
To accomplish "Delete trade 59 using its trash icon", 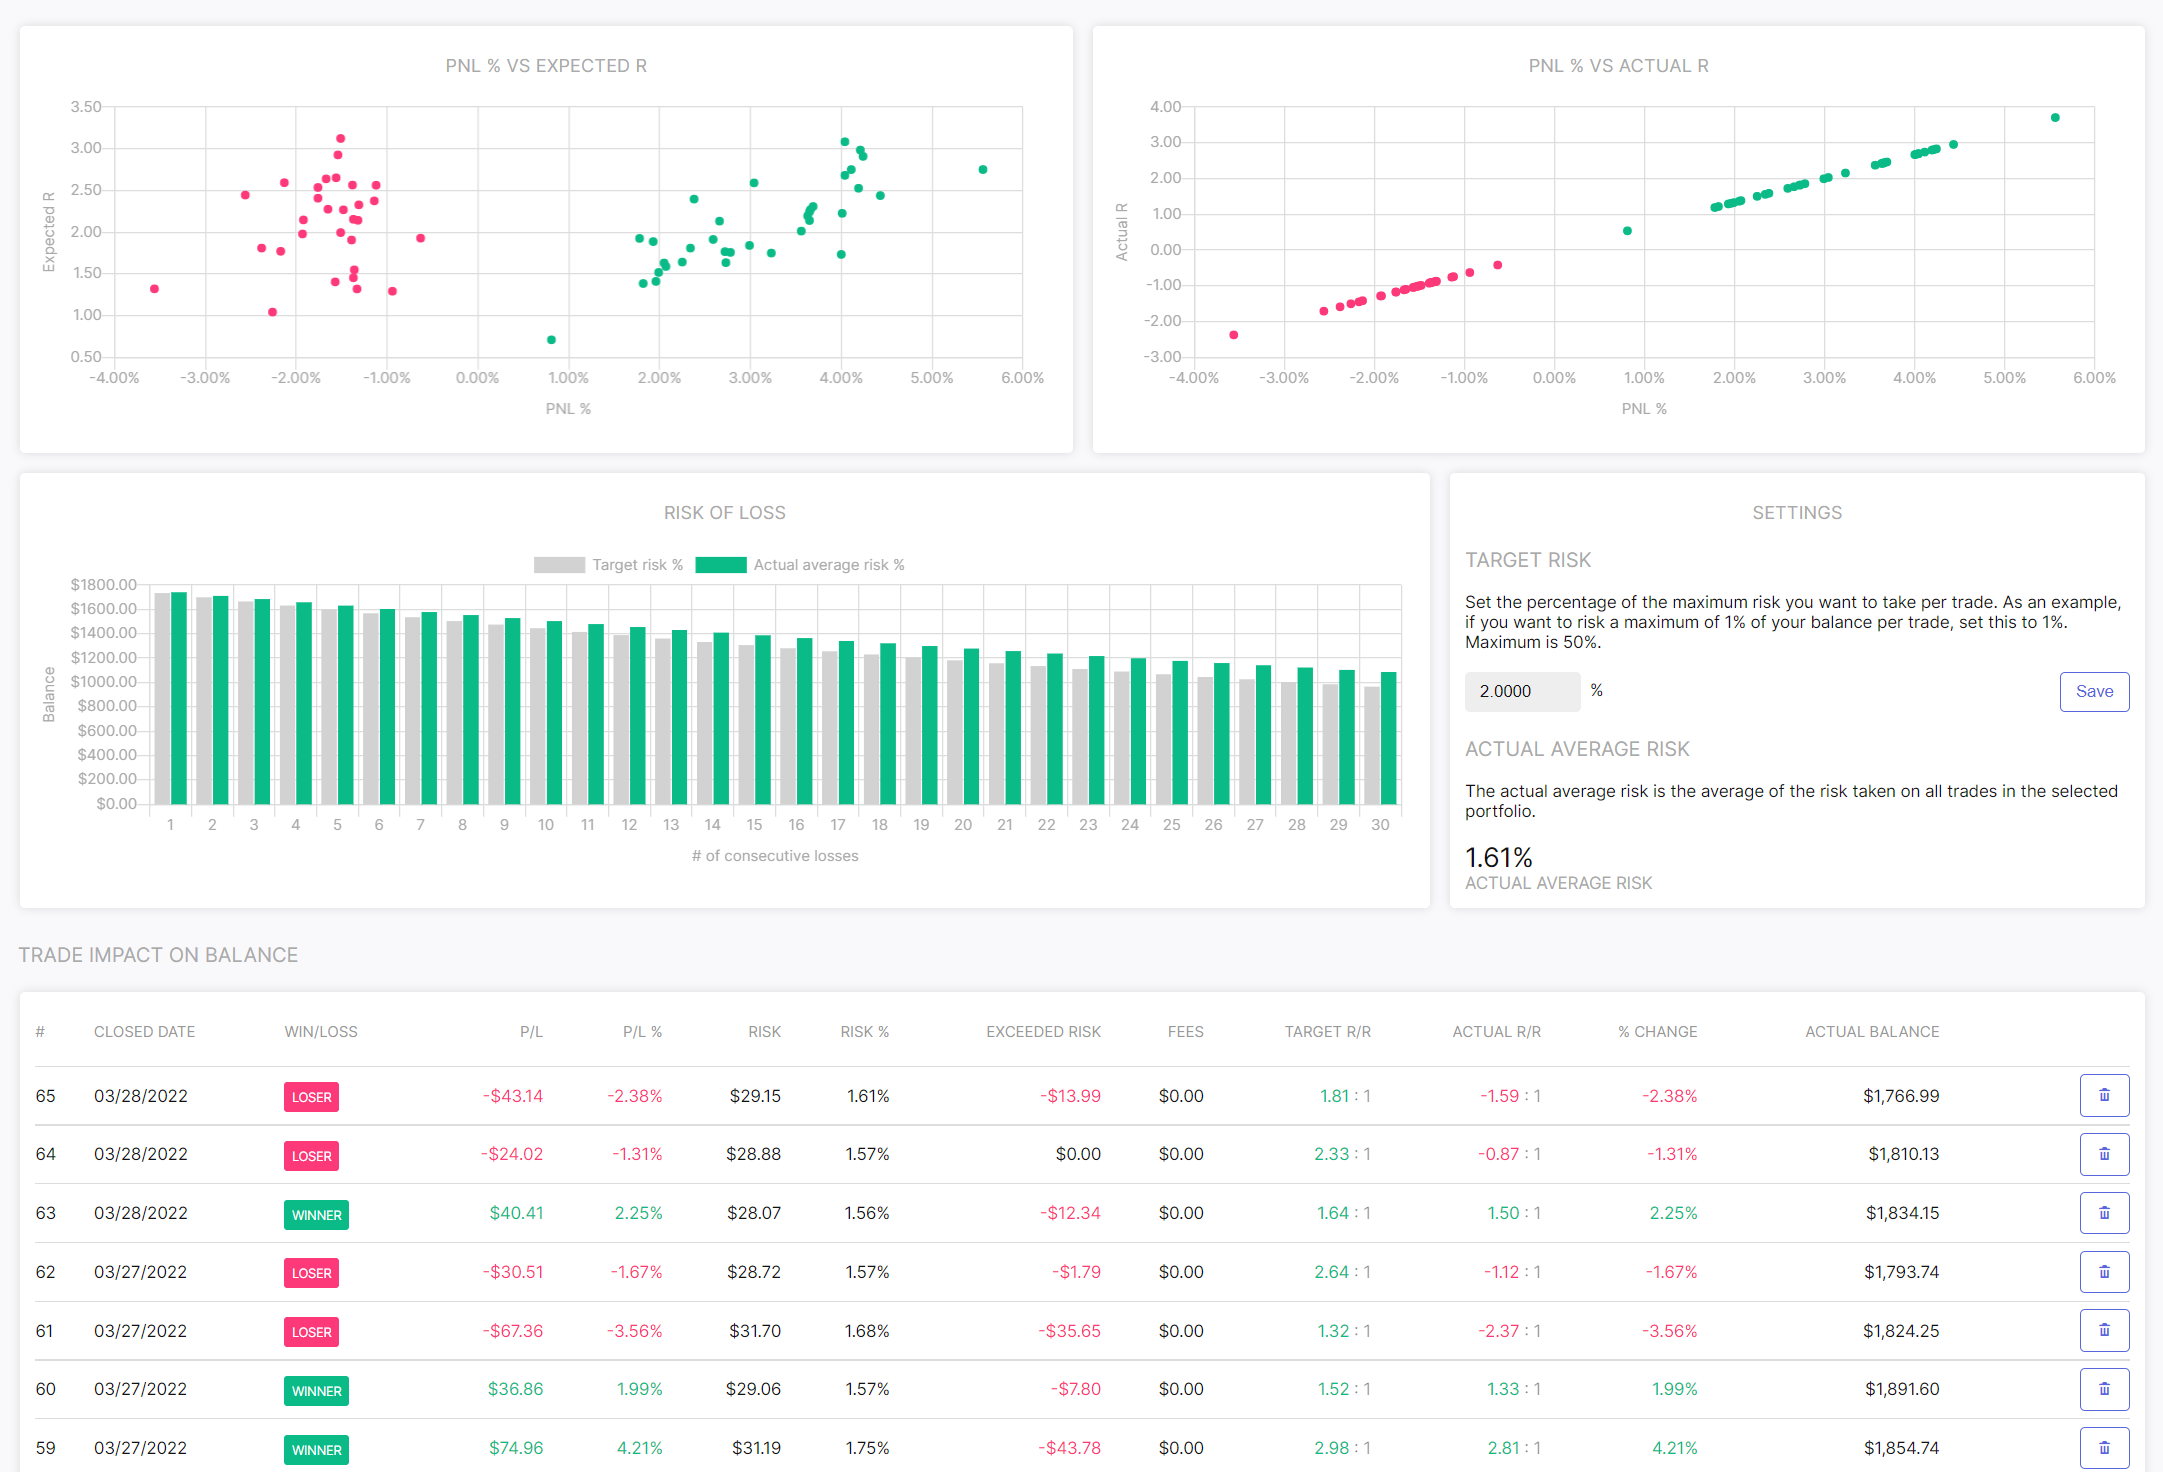I will 2104,1448.
